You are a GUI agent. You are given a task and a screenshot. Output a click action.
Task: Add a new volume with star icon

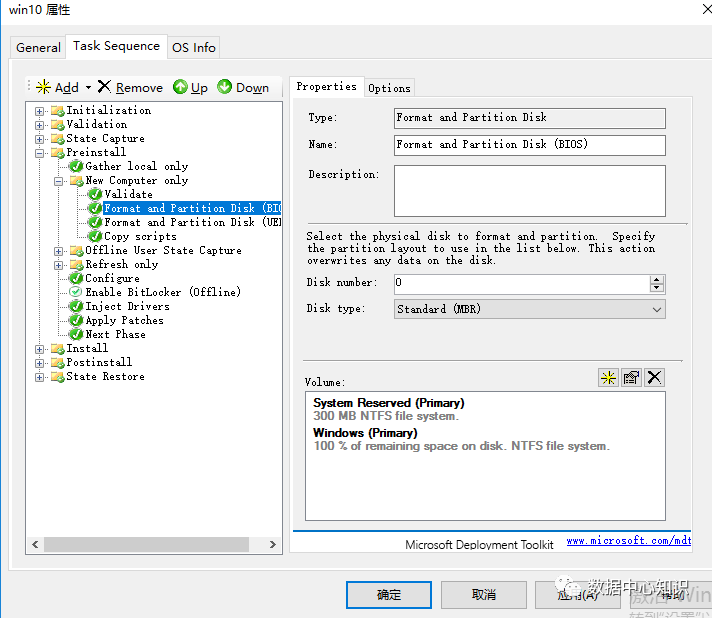pyautogui.click(x=608, y=377)
